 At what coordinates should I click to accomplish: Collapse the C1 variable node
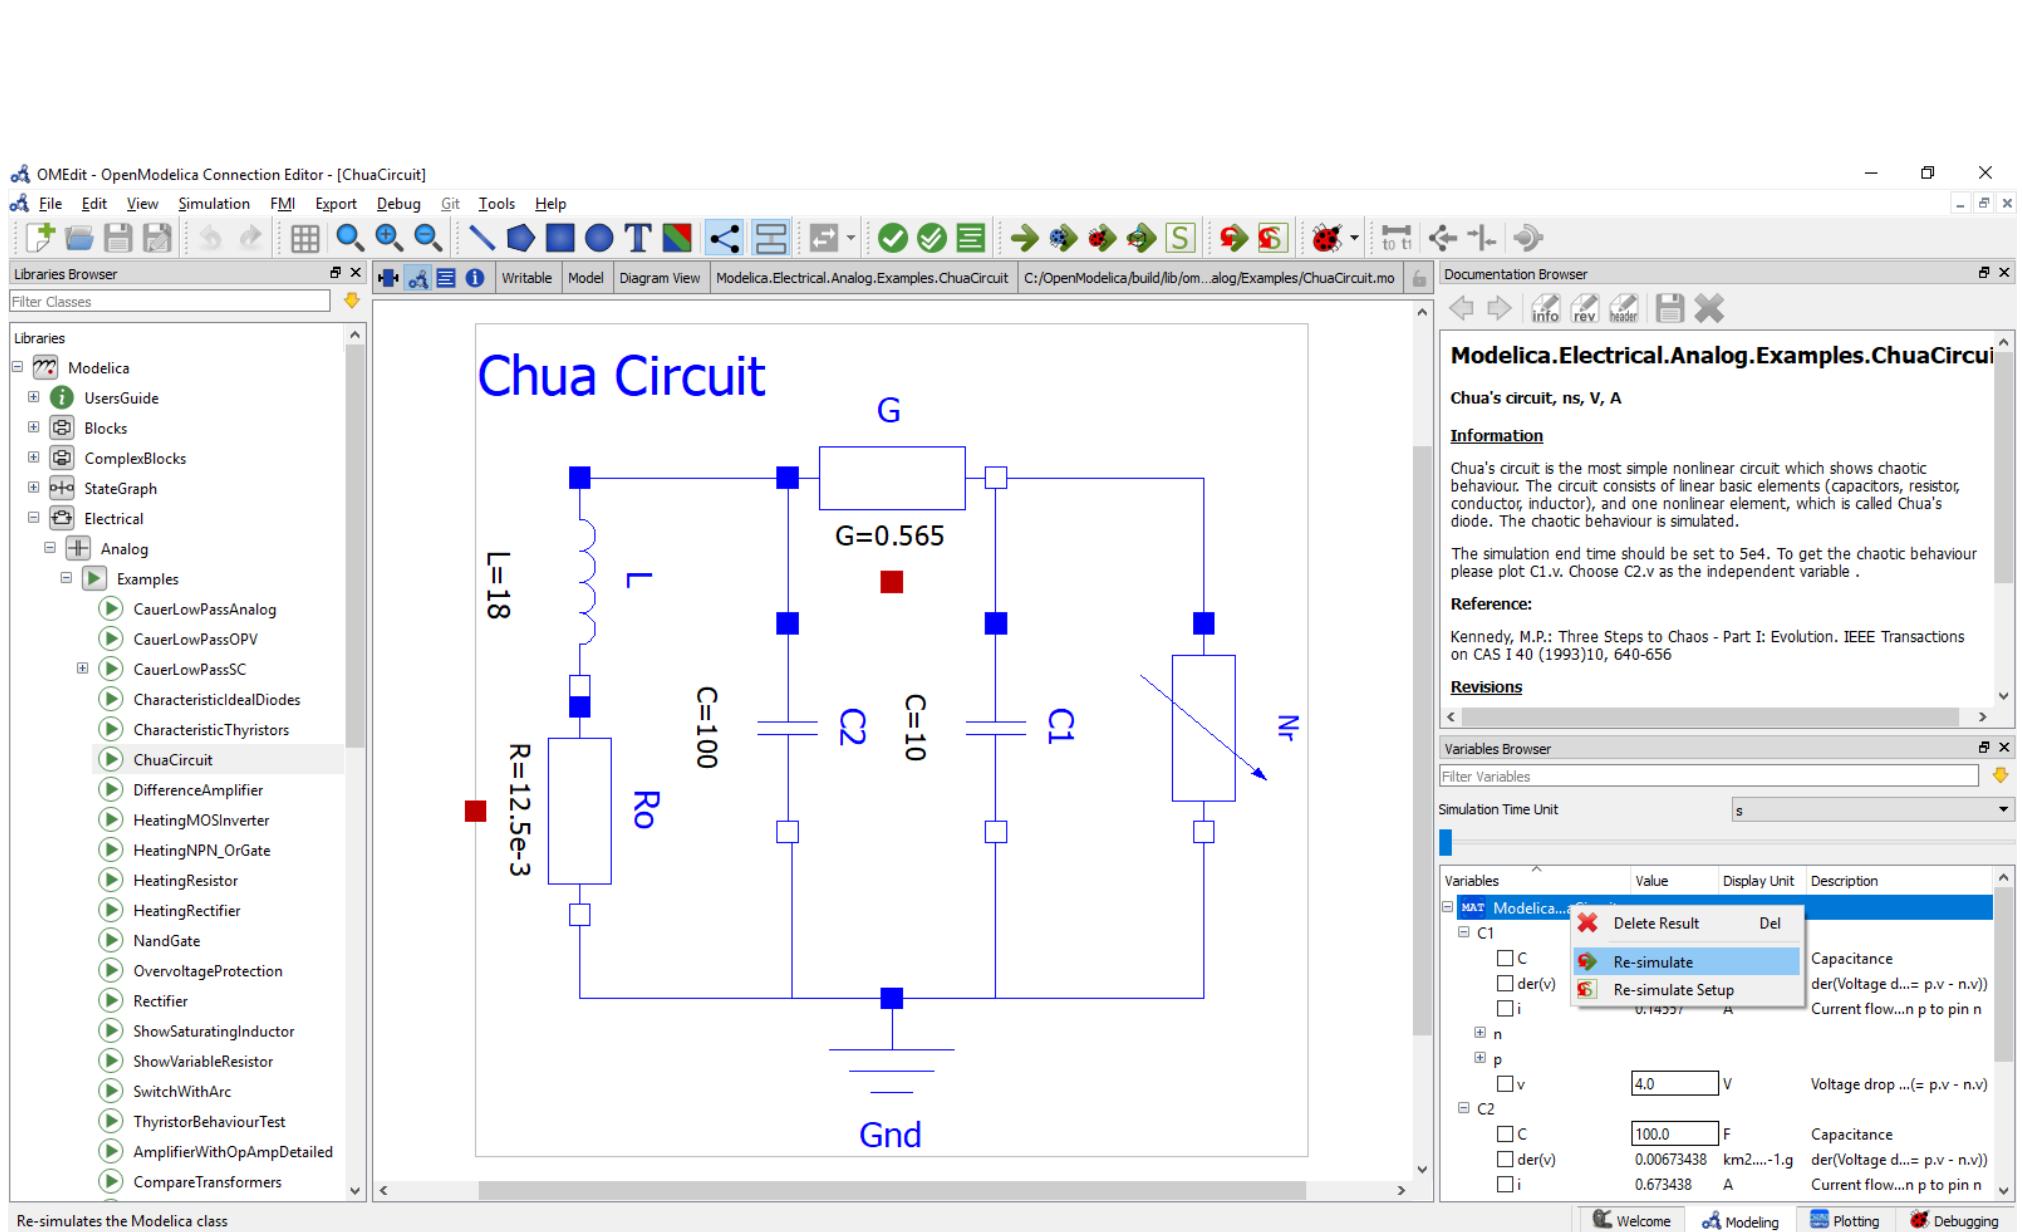tap(1464, 932)
